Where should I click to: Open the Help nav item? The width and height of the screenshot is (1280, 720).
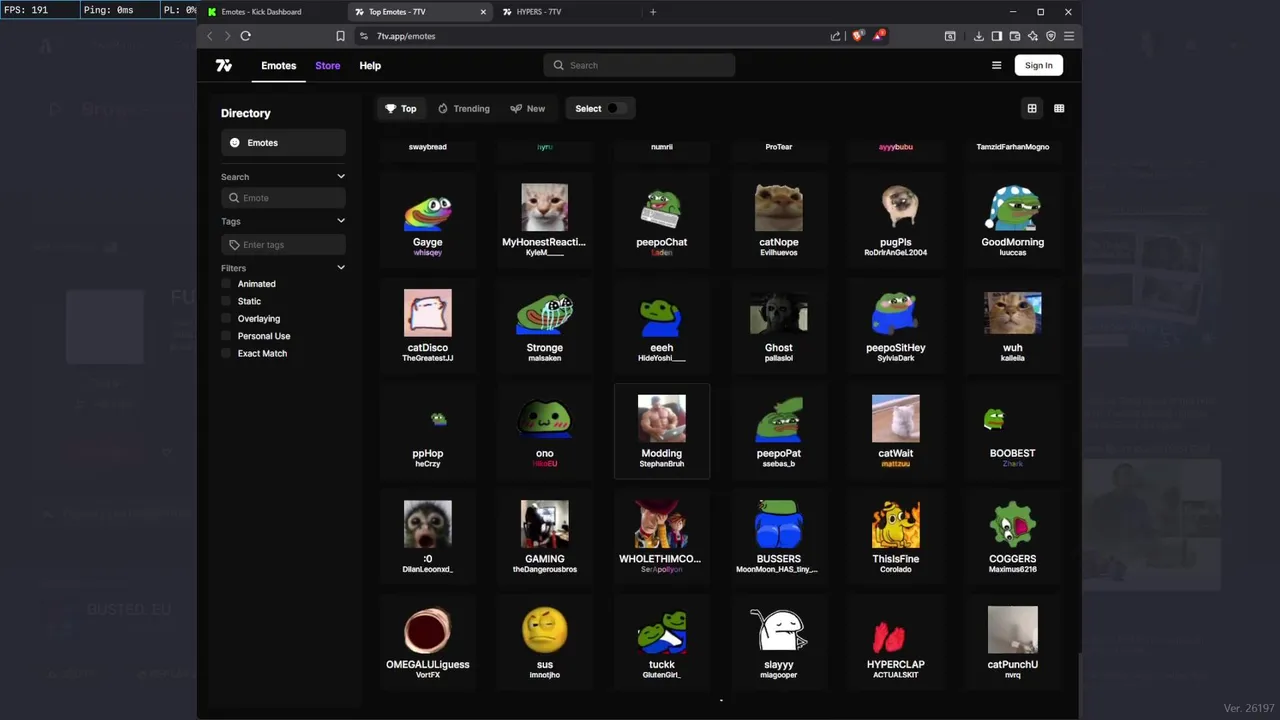point(370,65)
